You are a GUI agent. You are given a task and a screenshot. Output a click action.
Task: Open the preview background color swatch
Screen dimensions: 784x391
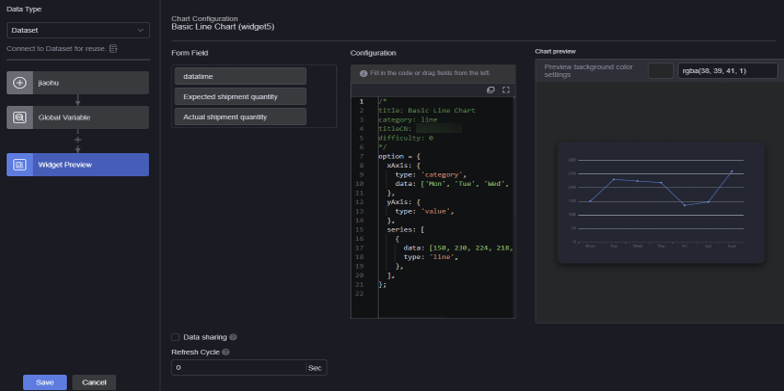tap(660, 71)
